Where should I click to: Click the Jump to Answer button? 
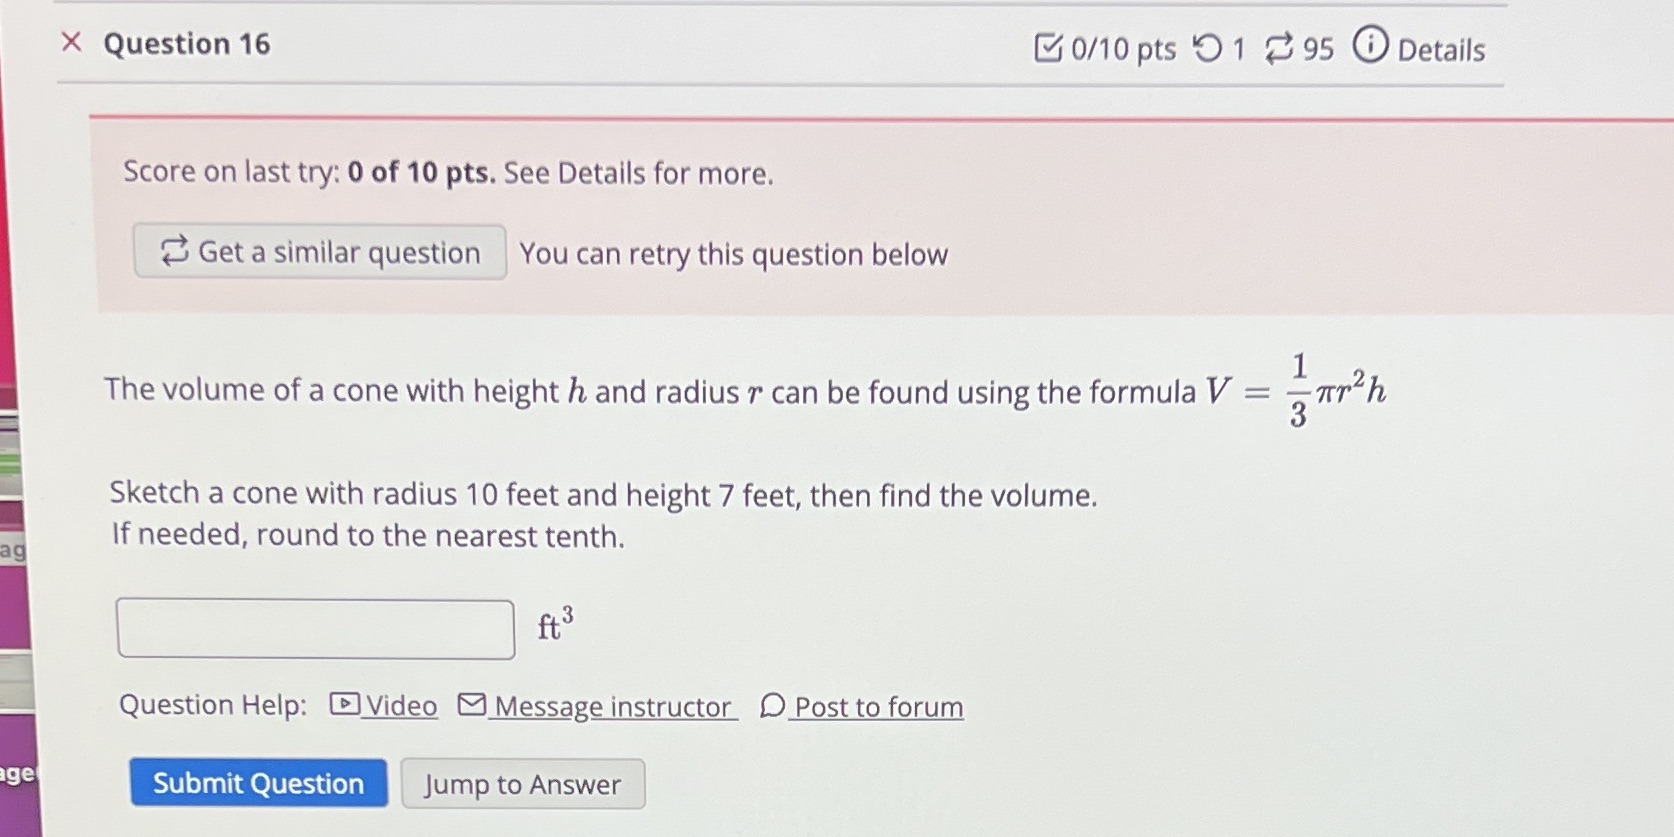[x=523, y=784]
